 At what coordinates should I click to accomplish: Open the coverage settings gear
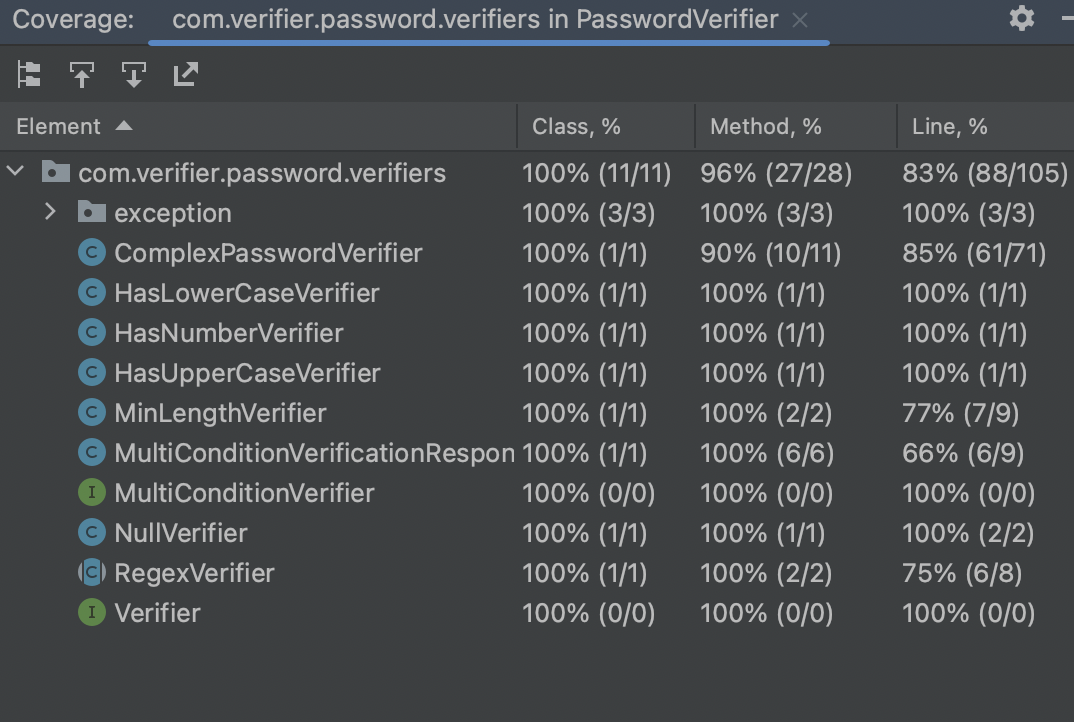pyautogui.click(x=1021, y=18)
